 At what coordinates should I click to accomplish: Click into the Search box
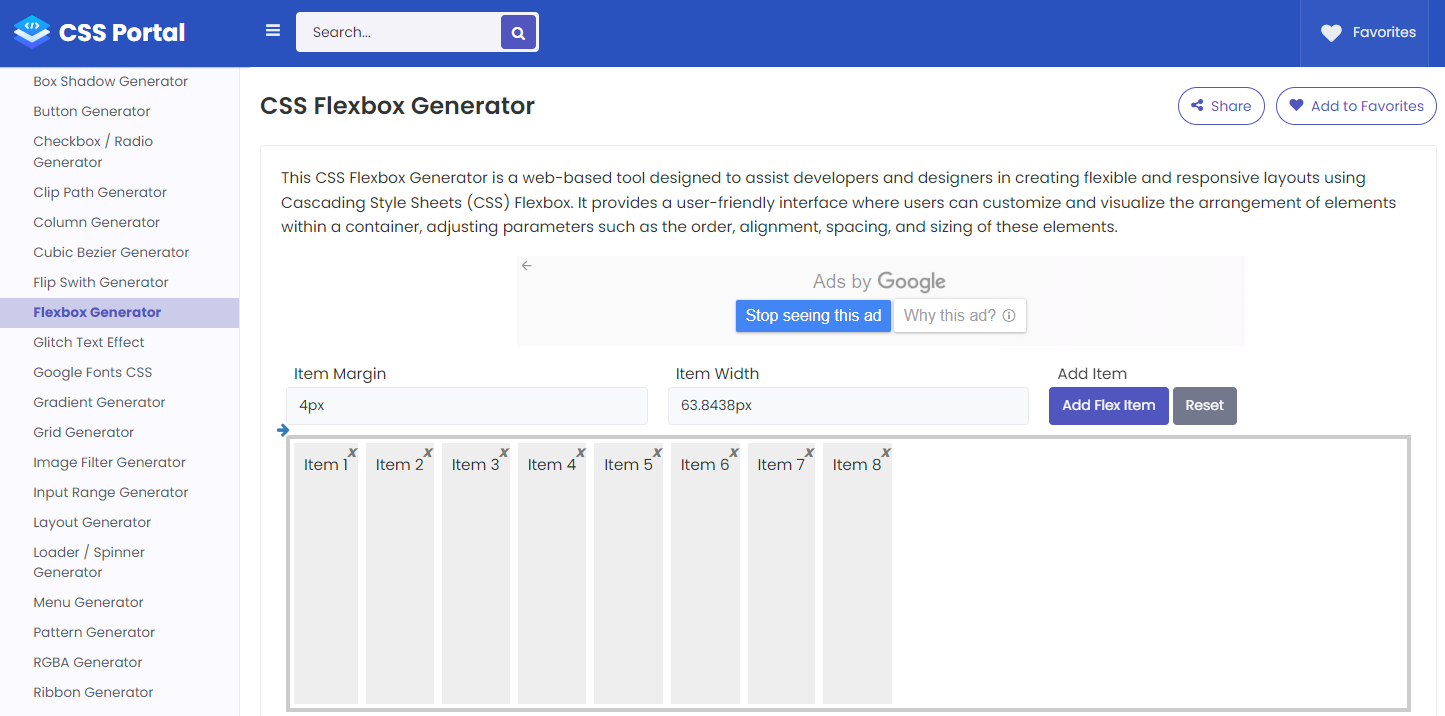click(x=400, y=32)
